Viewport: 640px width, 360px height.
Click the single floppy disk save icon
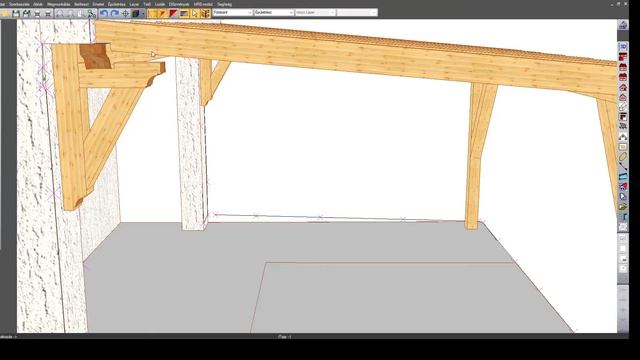tap(16, 13)
